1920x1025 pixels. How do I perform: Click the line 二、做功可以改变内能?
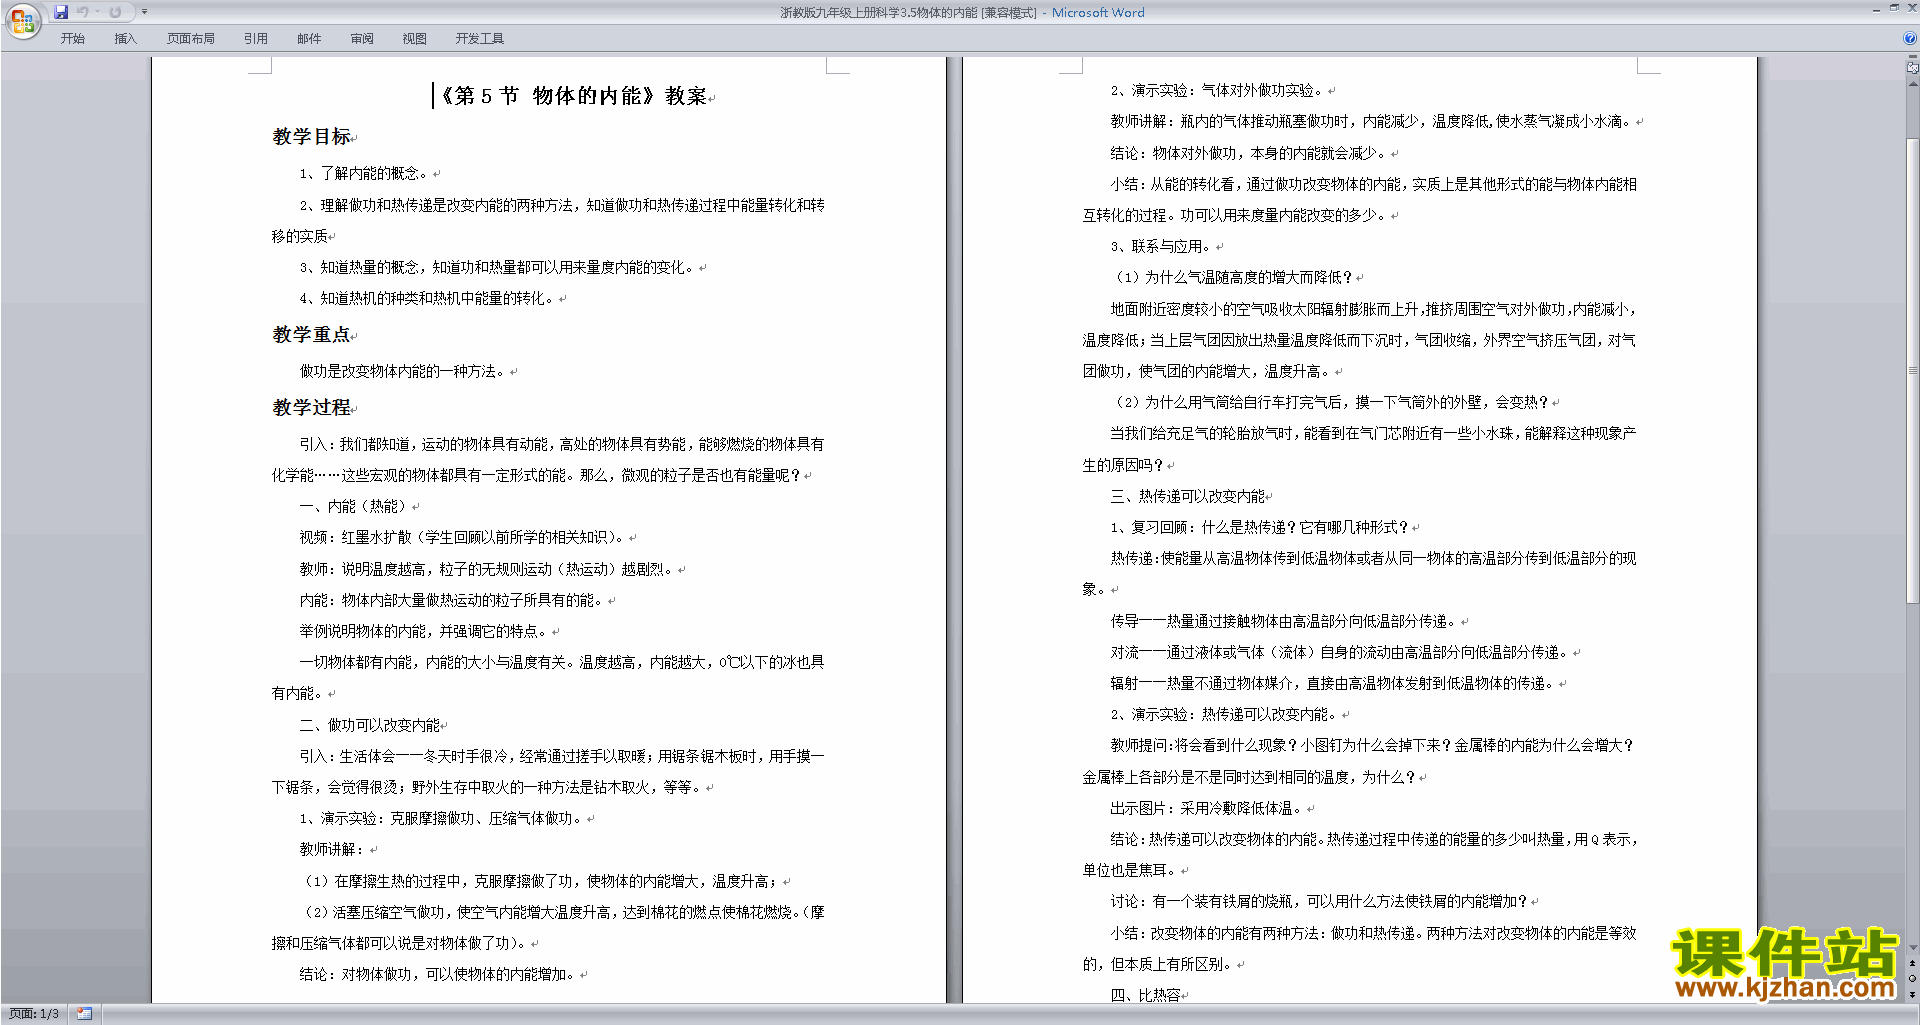coord(369,725)
